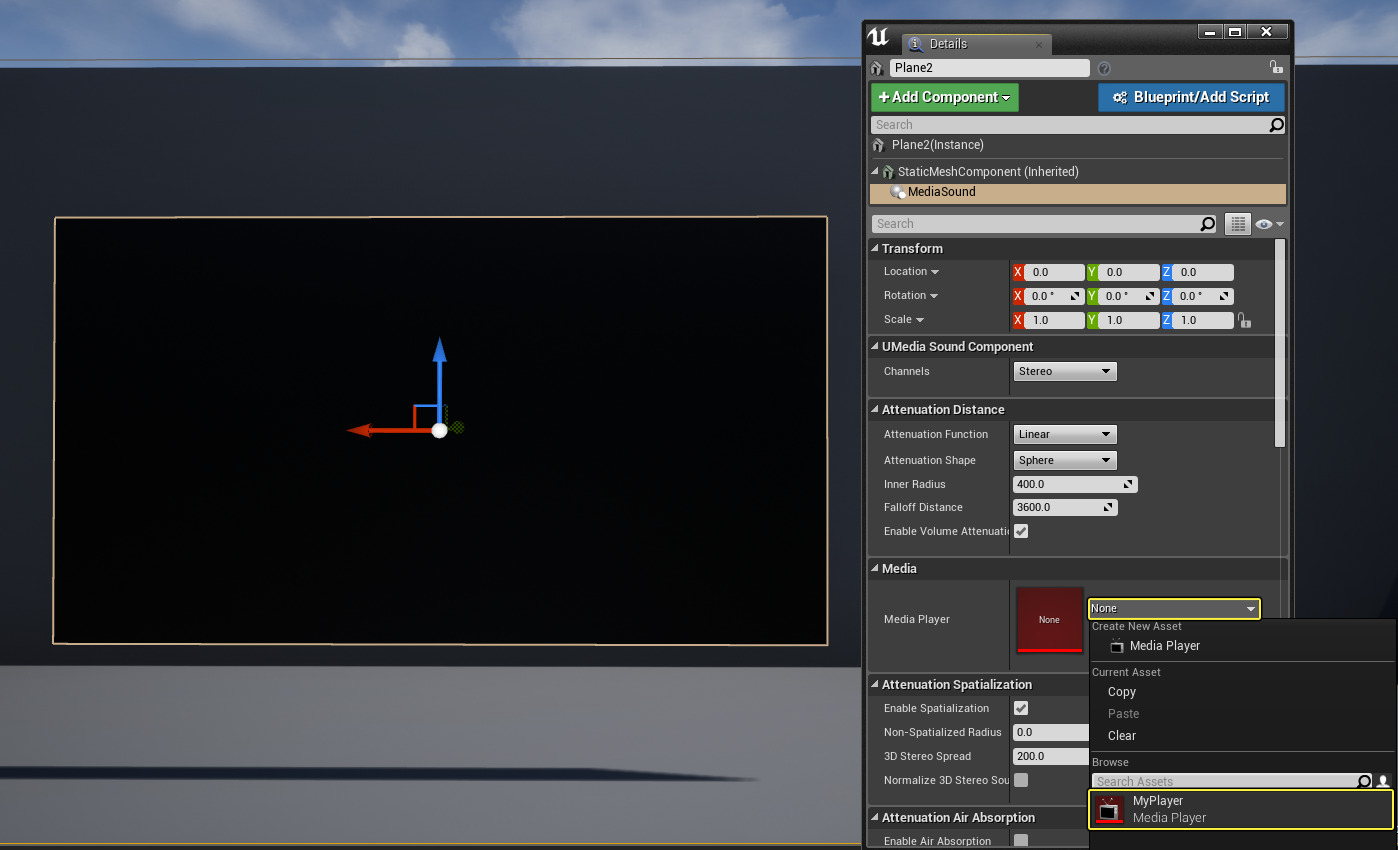Screen dimensions: 1398x850
Task: Click the lock icon in Details header
Action: tap(1275, 67)
